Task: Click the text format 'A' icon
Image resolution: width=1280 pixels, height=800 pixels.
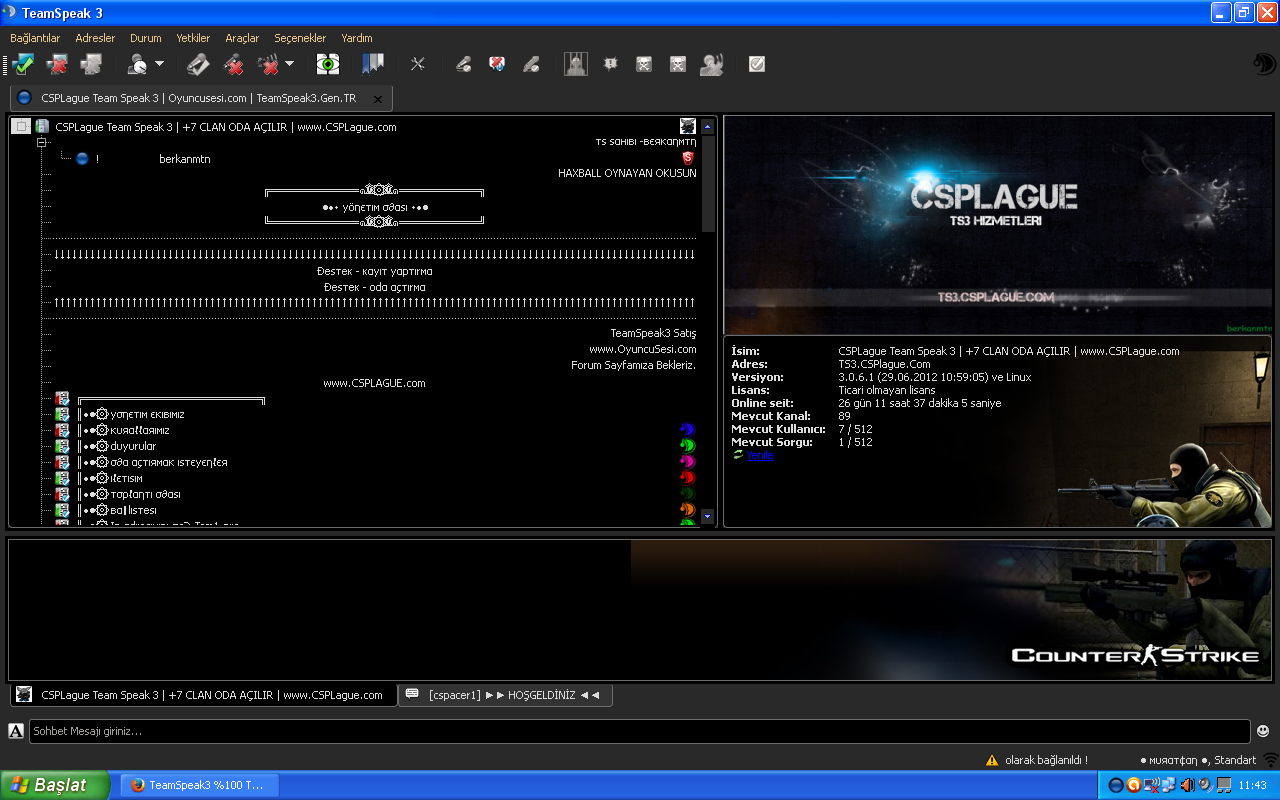Action: (x=16, y=731)
